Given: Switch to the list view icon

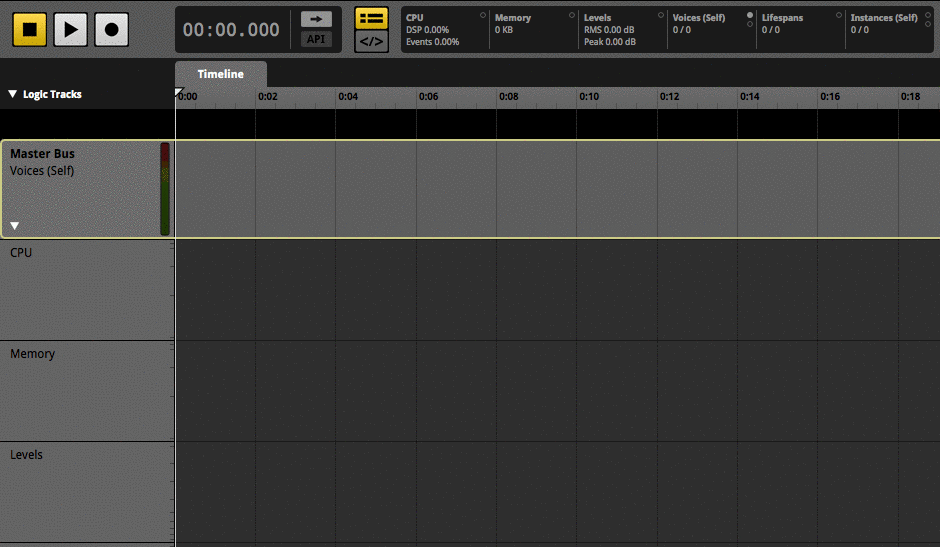Looking at the screenshot, I should coord(372,19).
